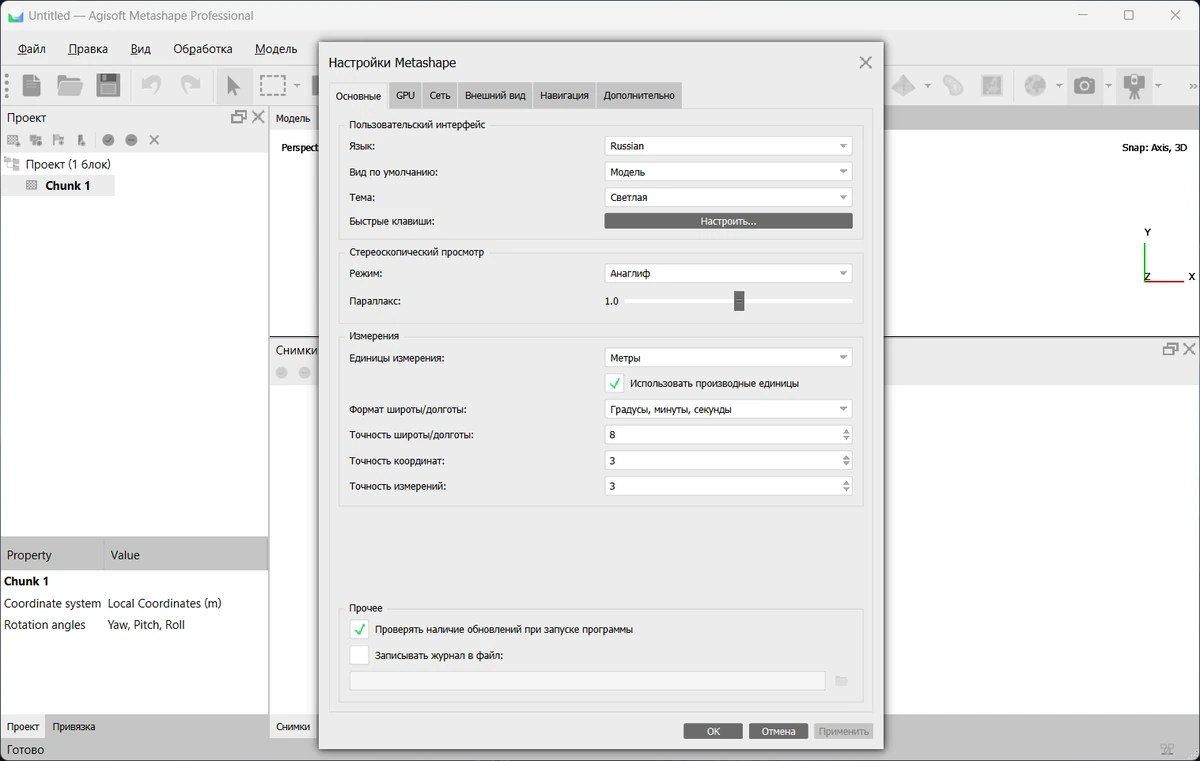Add a chunk in the Project pane toolbar
Screen dimensions: 1200x761
(x=14, y=140)
